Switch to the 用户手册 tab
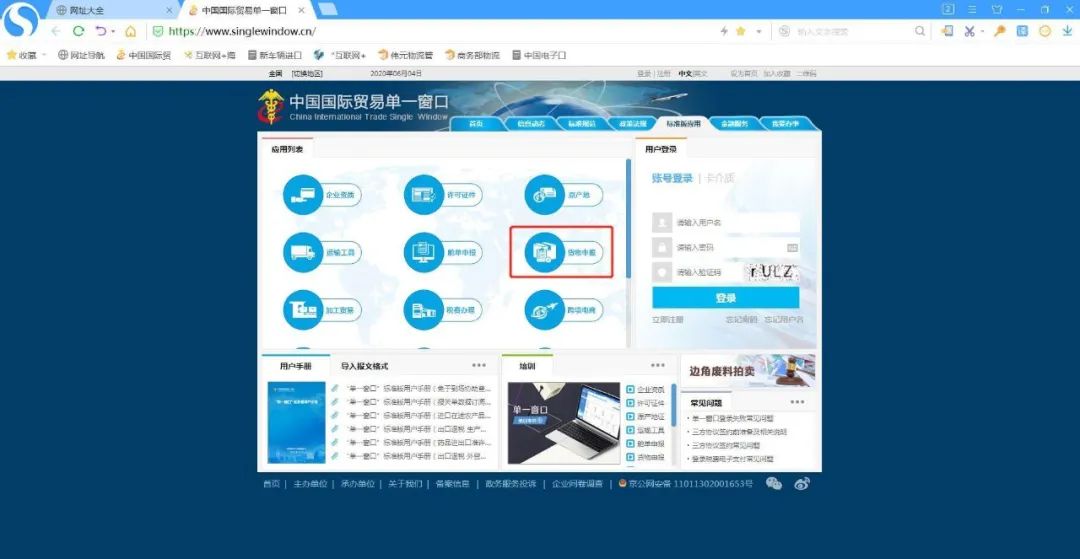 [x=295, y=366]
